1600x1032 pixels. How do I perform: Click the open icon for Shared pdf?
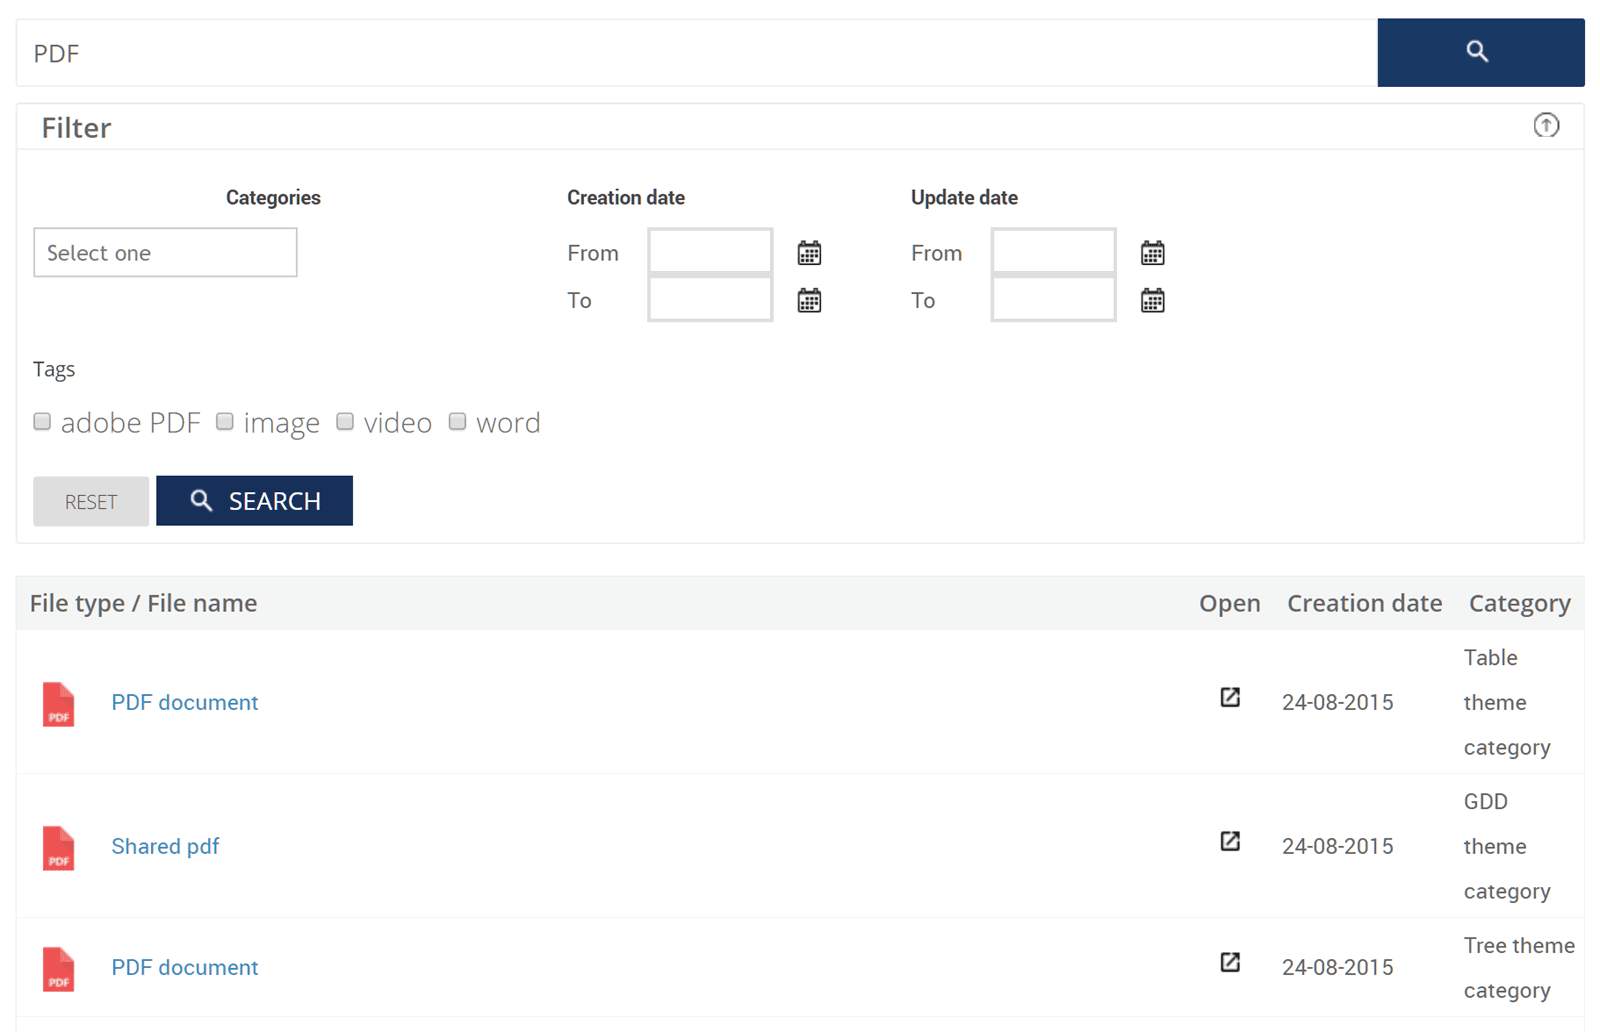(x=1229, y=842)
